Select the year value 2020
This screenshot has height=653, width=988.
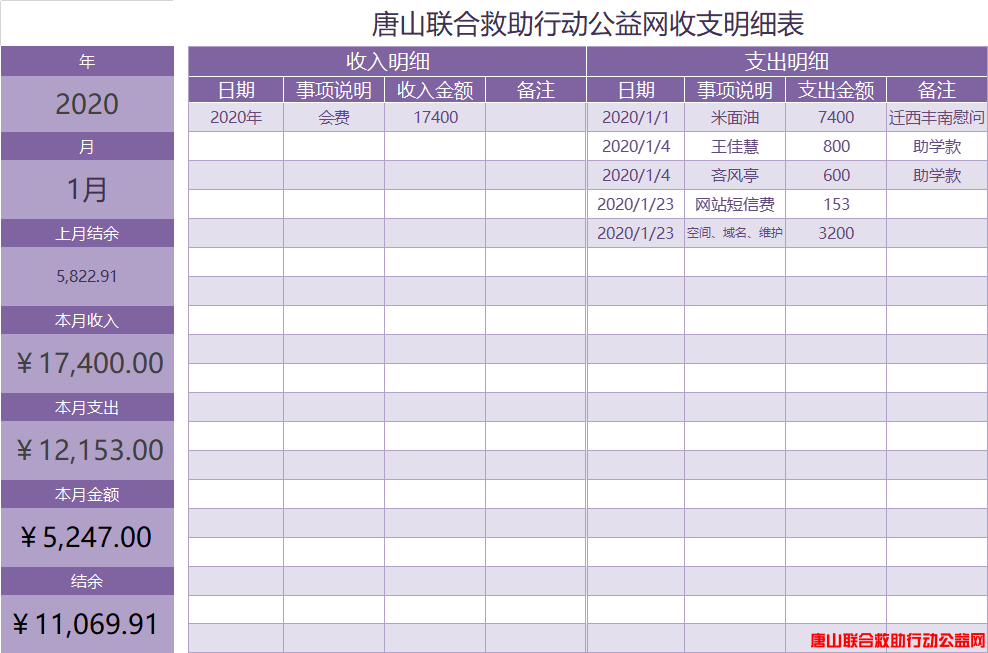pos(87,104)
